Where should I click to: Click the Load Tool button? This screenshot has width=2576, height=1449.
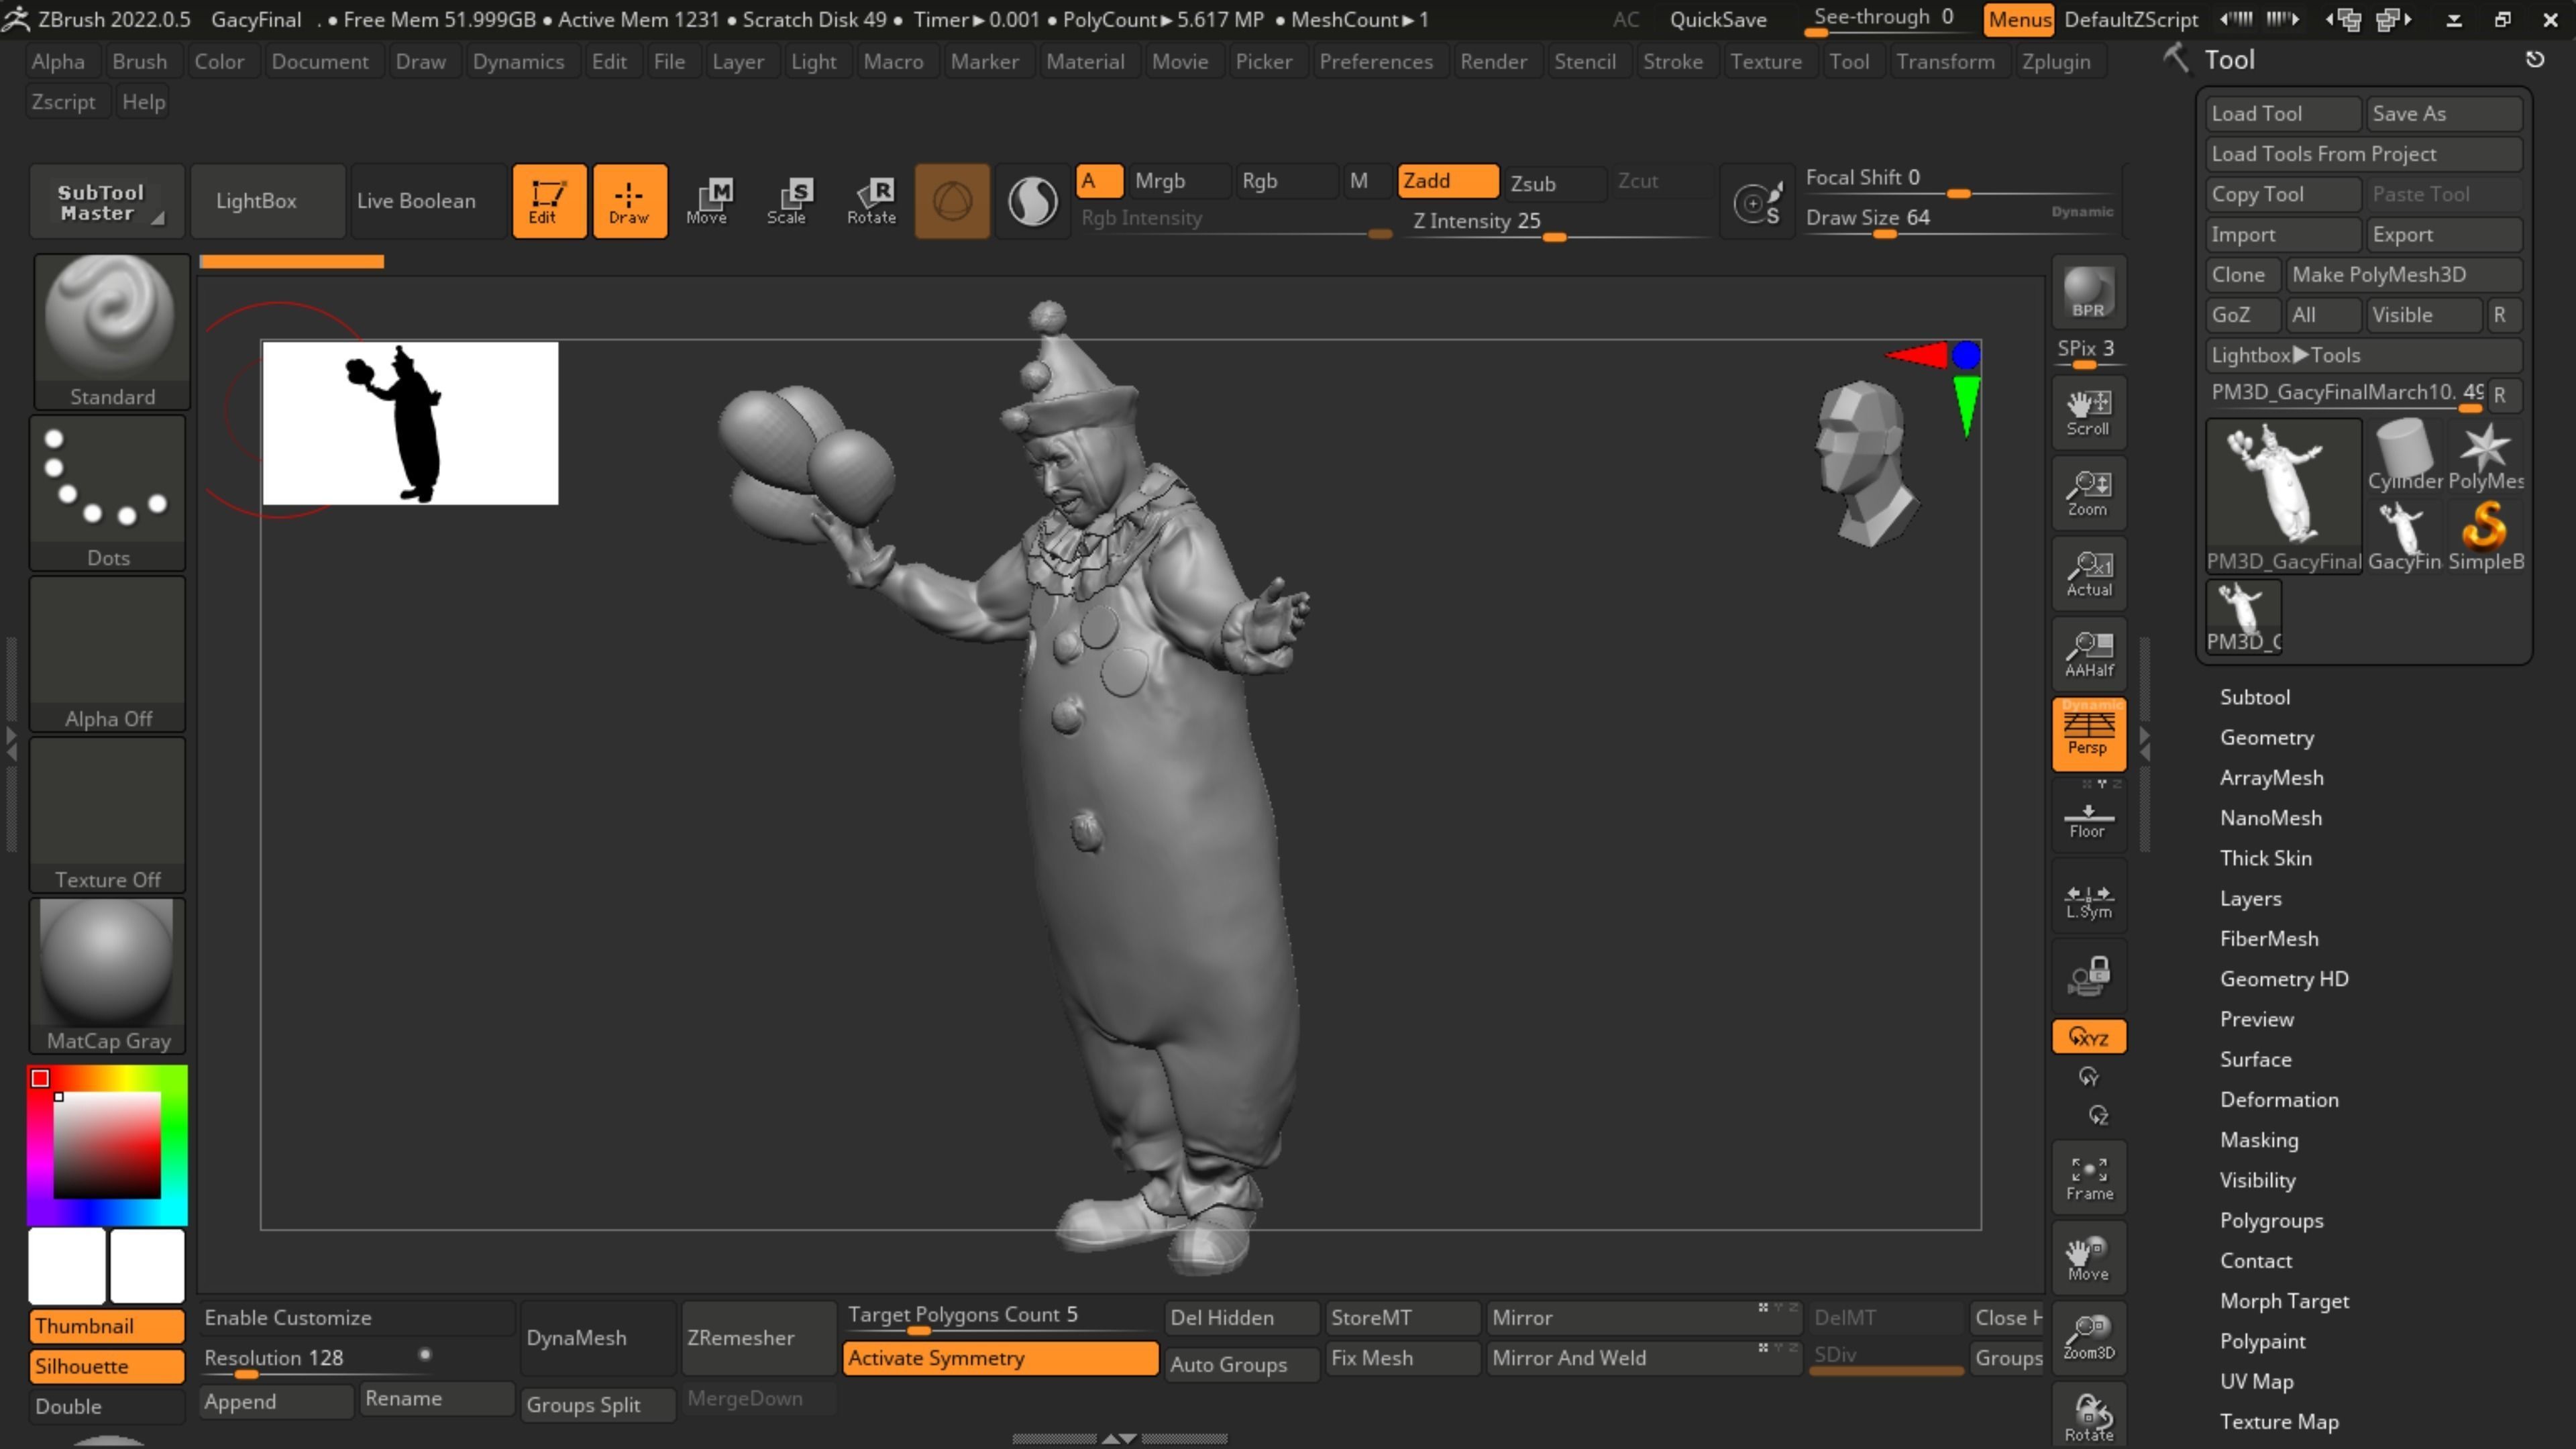tap(2283, 113)
